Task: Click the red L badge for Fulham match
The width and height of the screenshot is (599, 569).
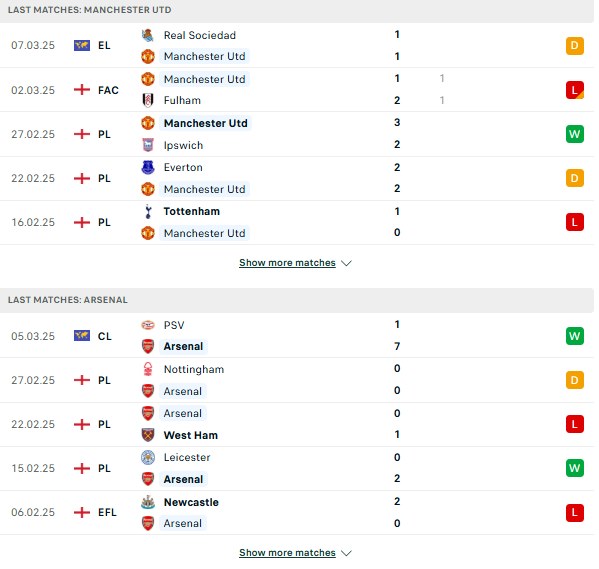Action: (x=575, y=90)
